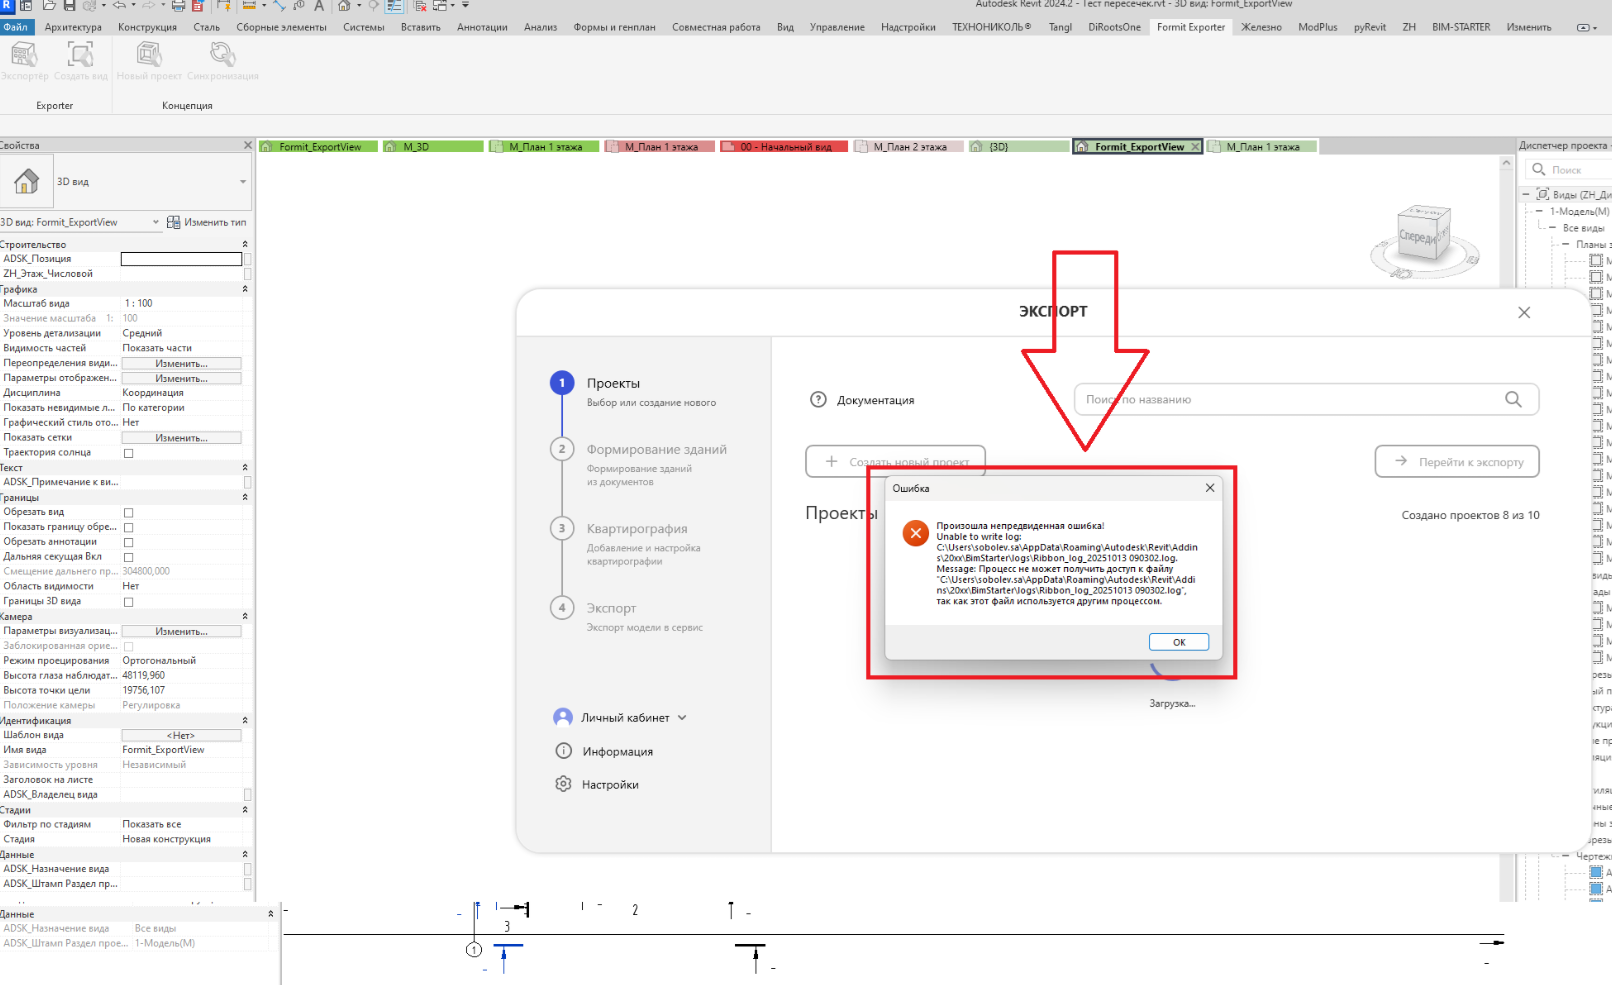
Task: Click the Настройки gear icon
Action: [564, 784]
